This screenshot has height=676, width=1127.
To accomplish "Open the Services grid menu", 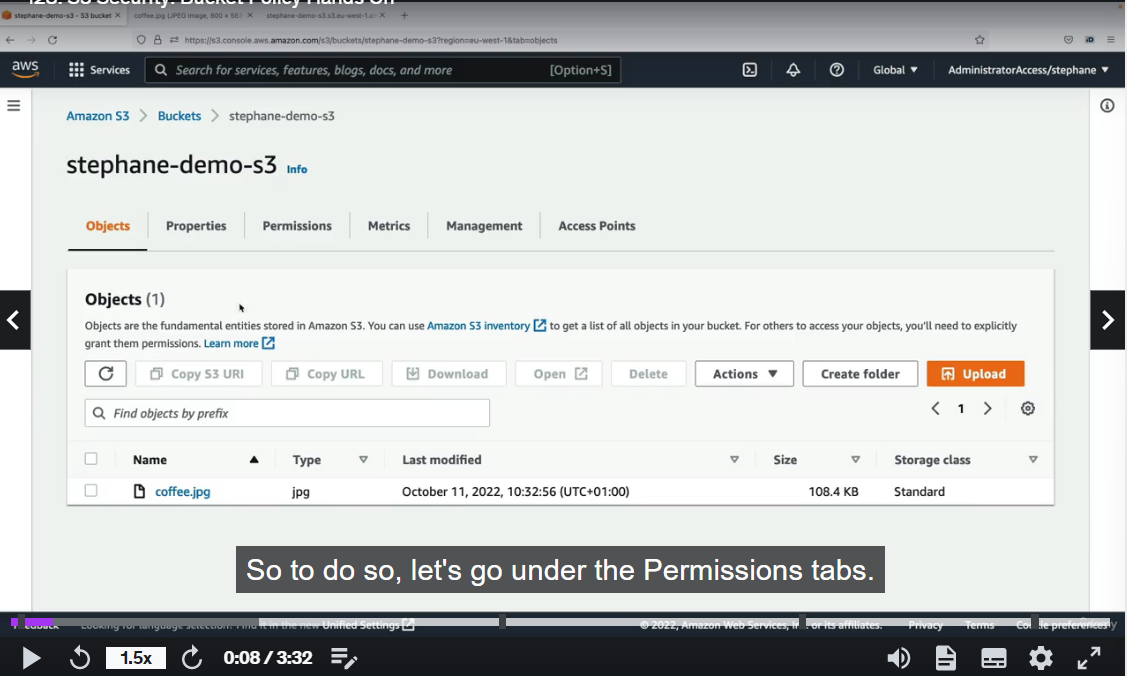I will click(99, 69).
